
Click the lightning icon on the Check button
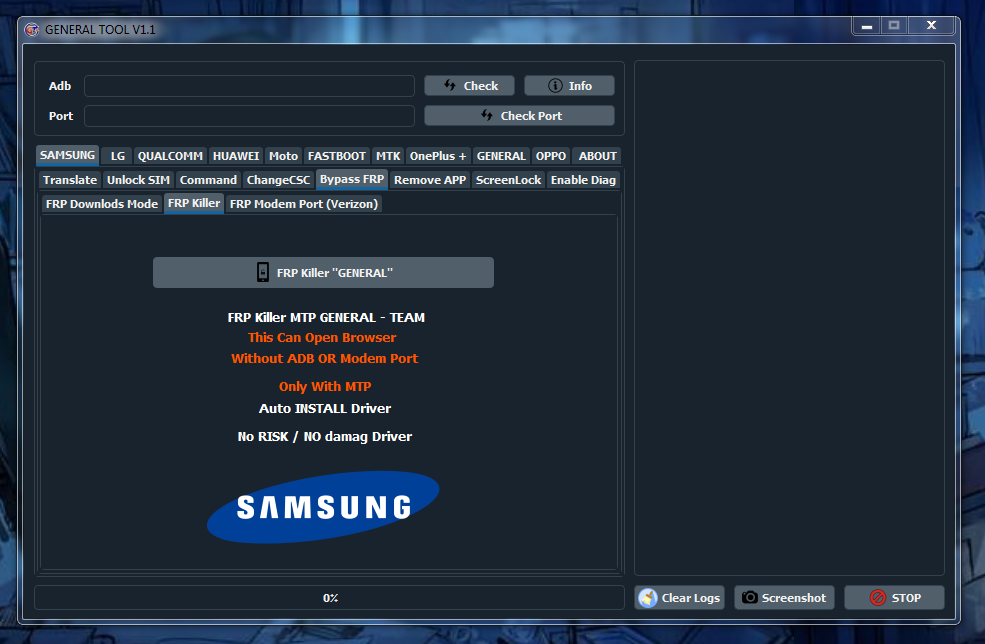pyautogui.click(x=450, y=85)
